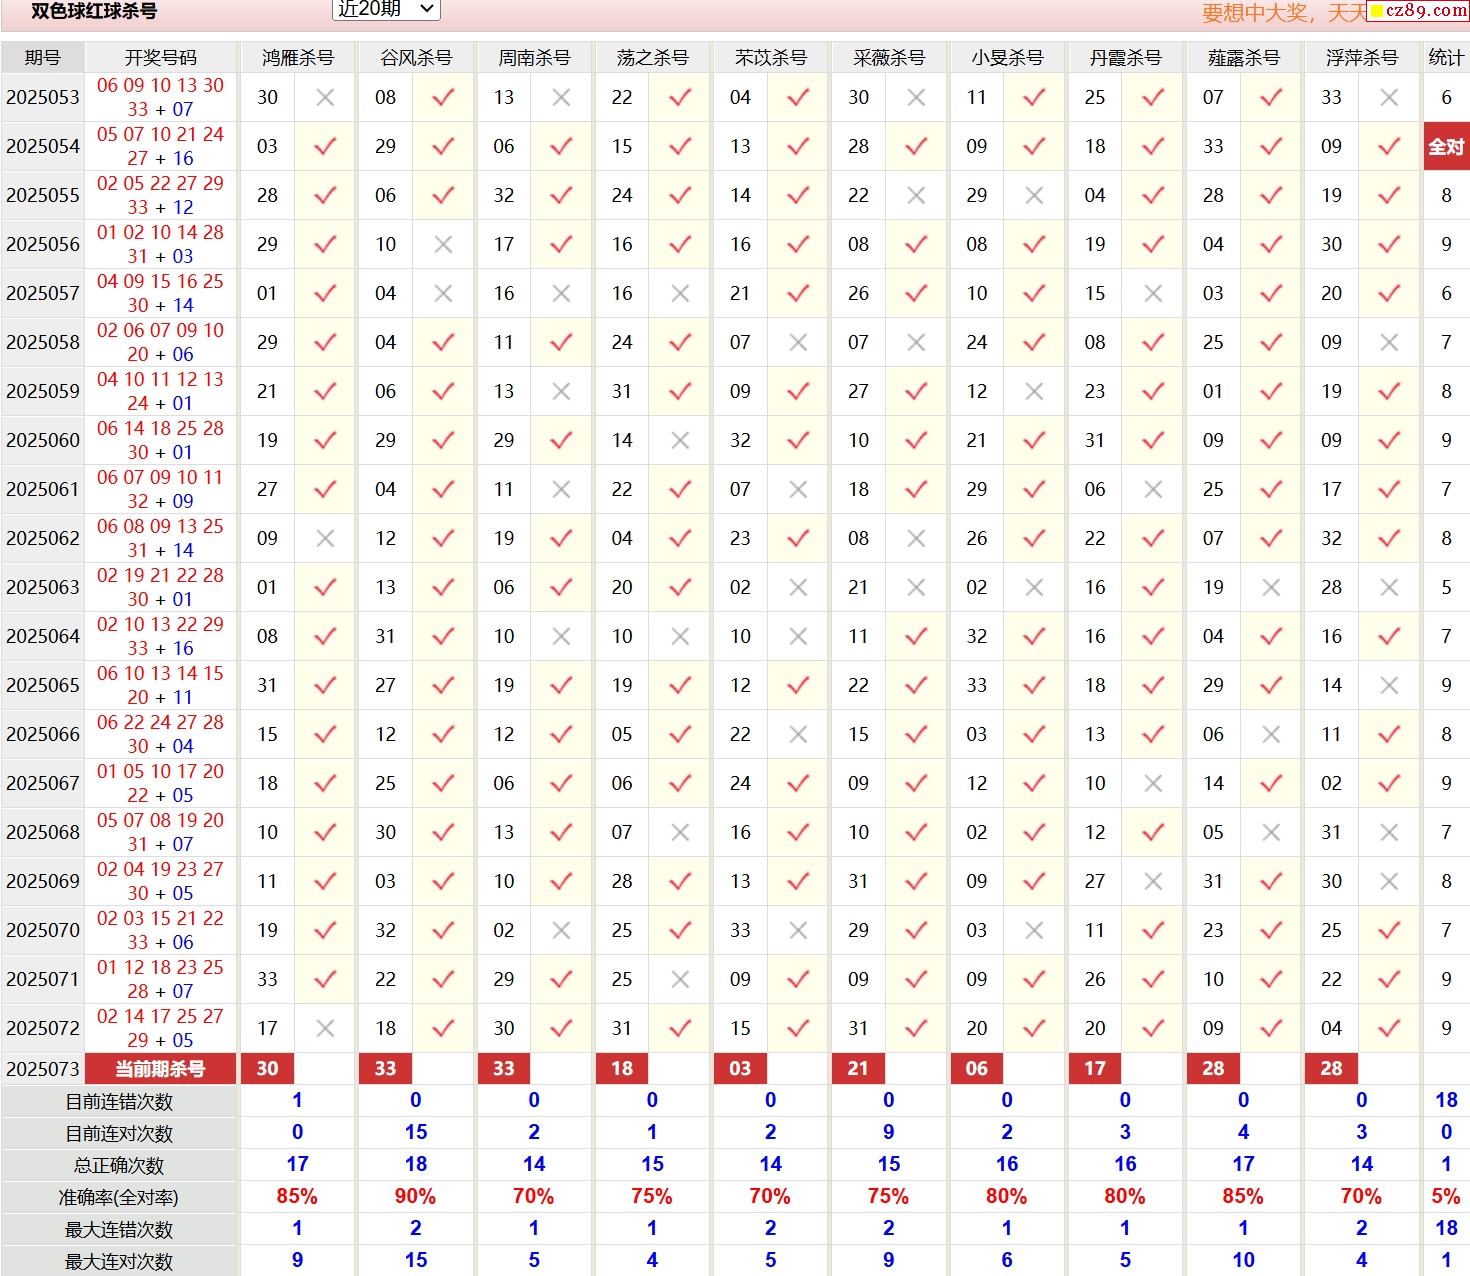Click the 荡之杀号 column header
This screenshot has width=1470, height=1276.
click(x=652, y=58)
